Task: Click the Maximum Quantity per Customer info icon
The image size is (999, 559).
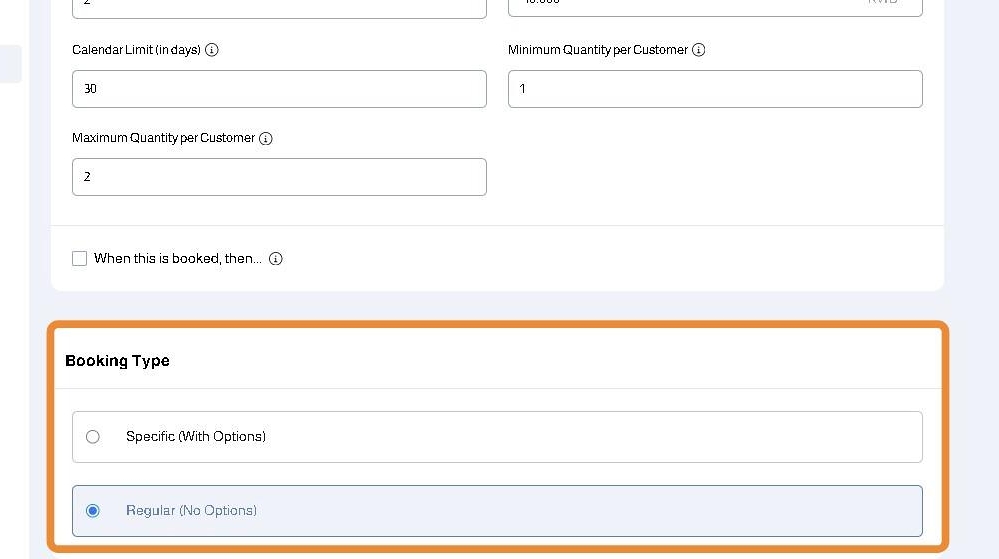Action: pos(266,139)
